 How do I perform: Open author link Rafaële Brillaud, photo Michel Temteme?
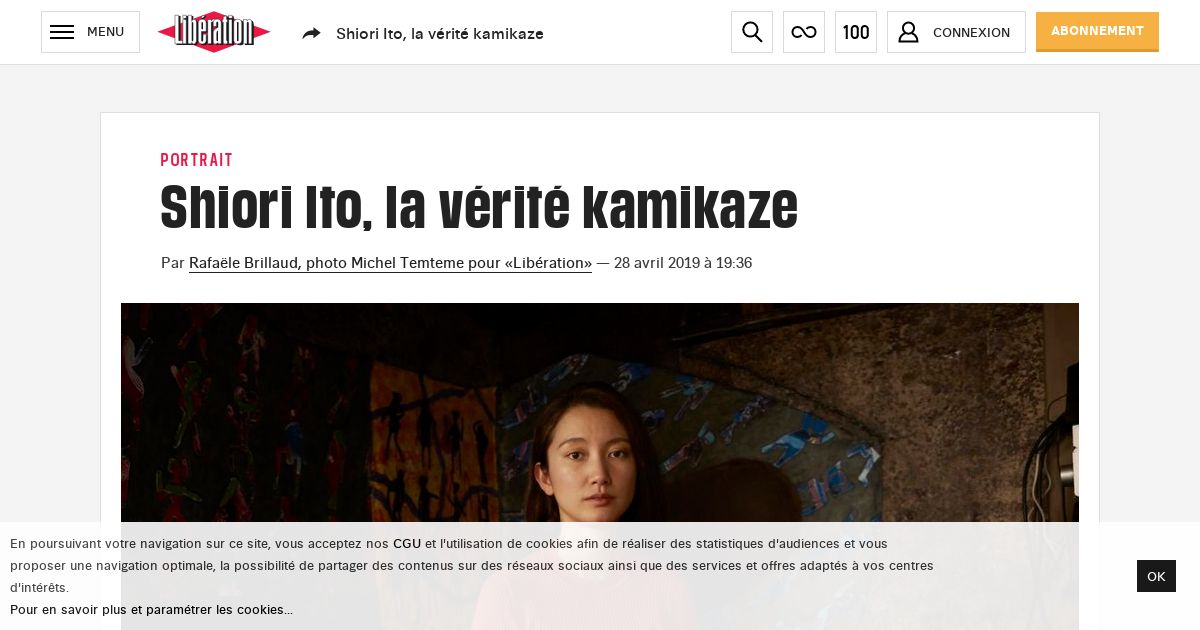tap(390, 263)
